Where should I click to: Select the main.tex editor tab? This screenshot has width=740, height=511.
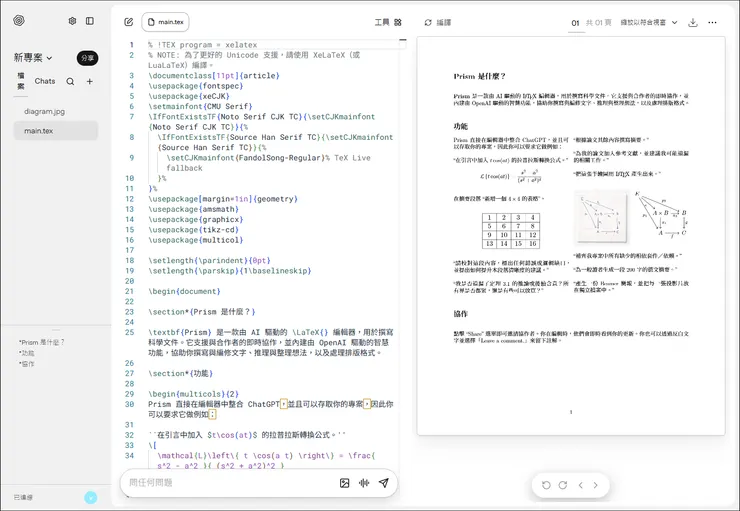click(x=165, y=22)
